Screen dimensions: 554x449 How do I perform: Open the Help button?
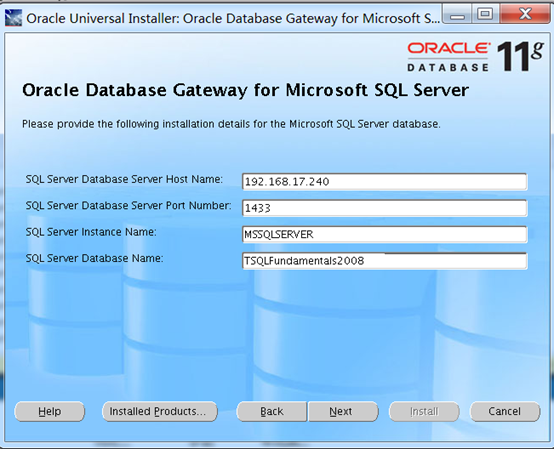click(x=49, y=411)
